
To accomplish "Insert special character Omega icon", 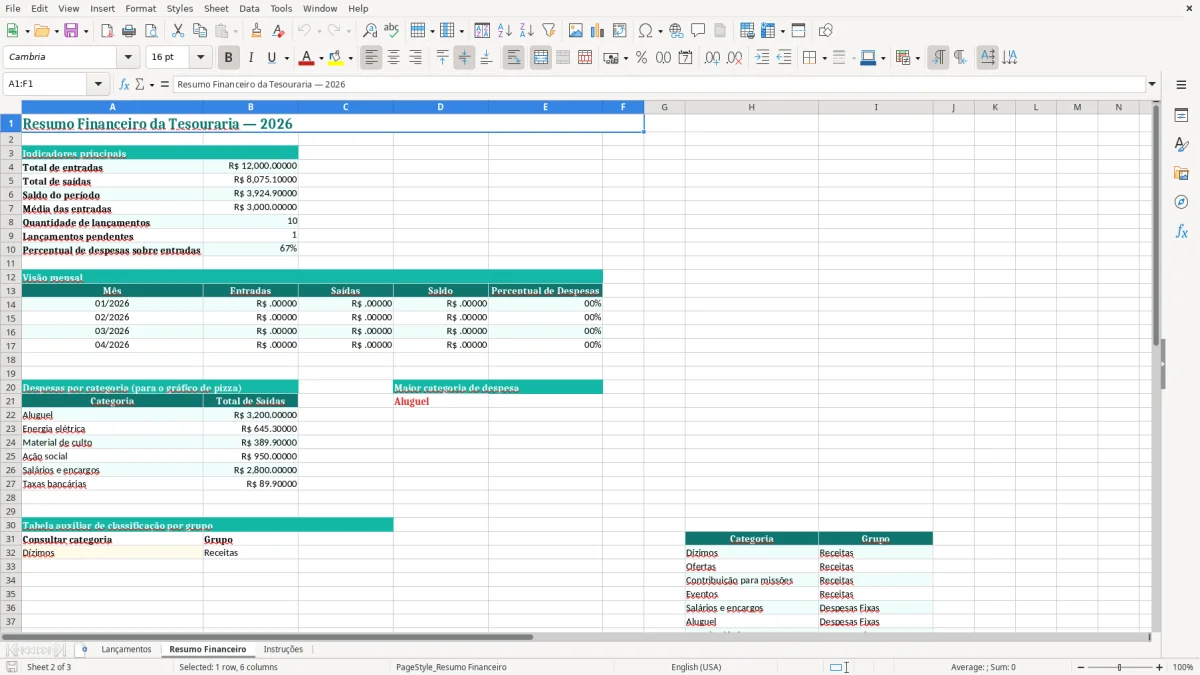I will (646, 31).
